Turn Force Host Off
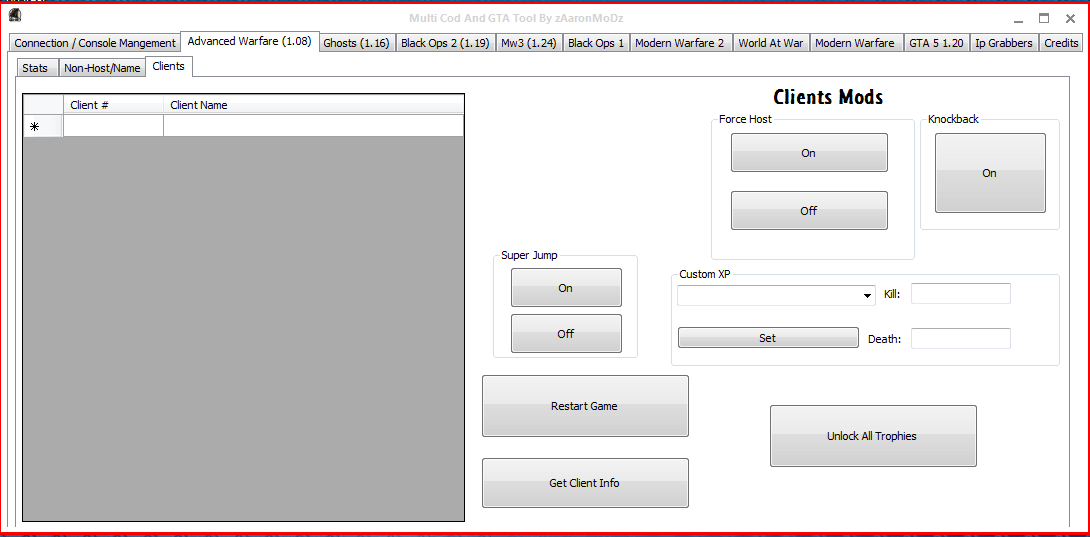Viewport: 1090px width, 537px height. [809, 210]
